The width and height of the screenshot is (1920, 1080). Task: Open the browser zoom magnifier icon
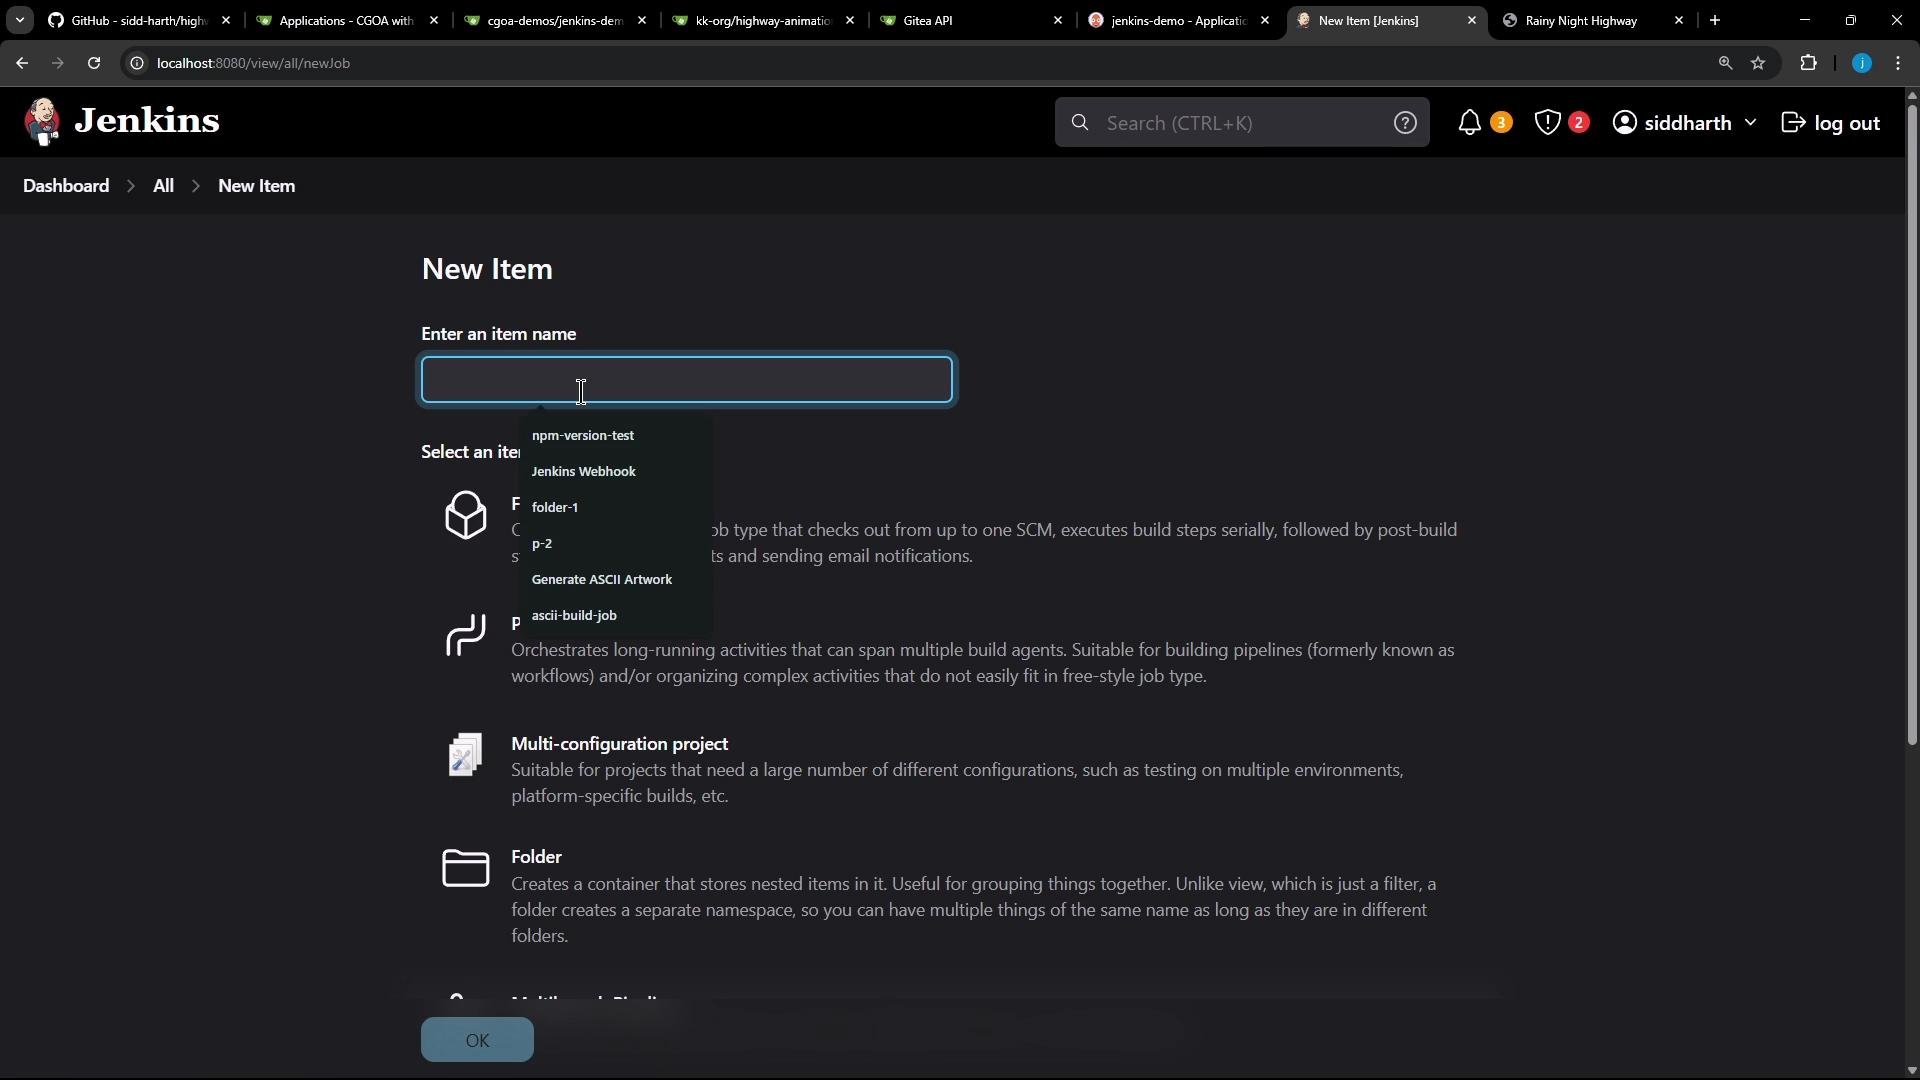[1725, 63]
